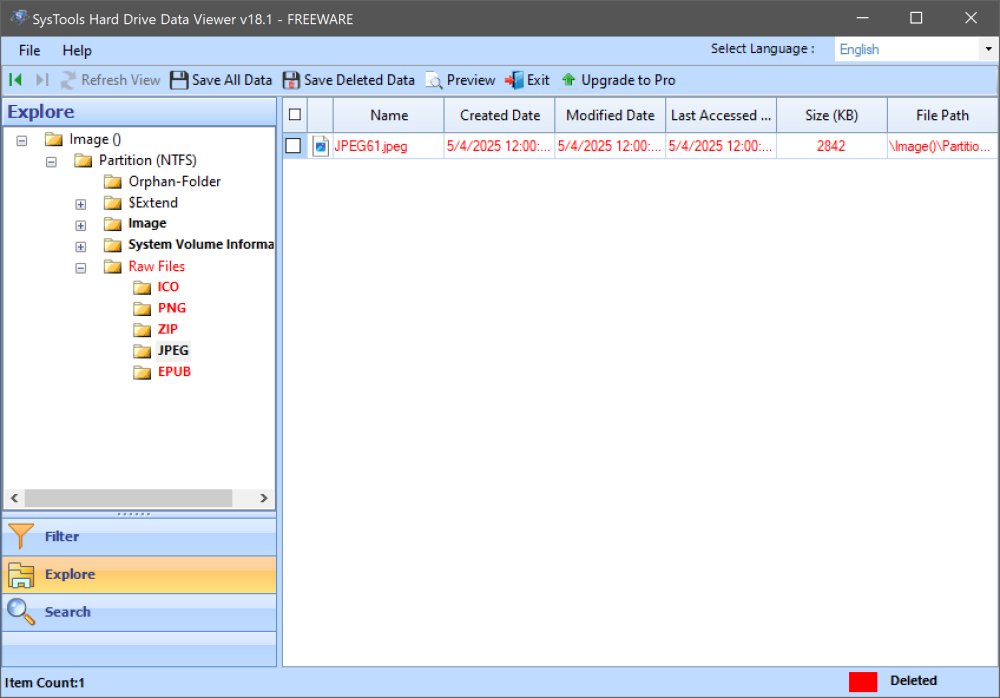Click the next page arrow icon
This screenshot has height=698, width=1000.
pos(42,80)
